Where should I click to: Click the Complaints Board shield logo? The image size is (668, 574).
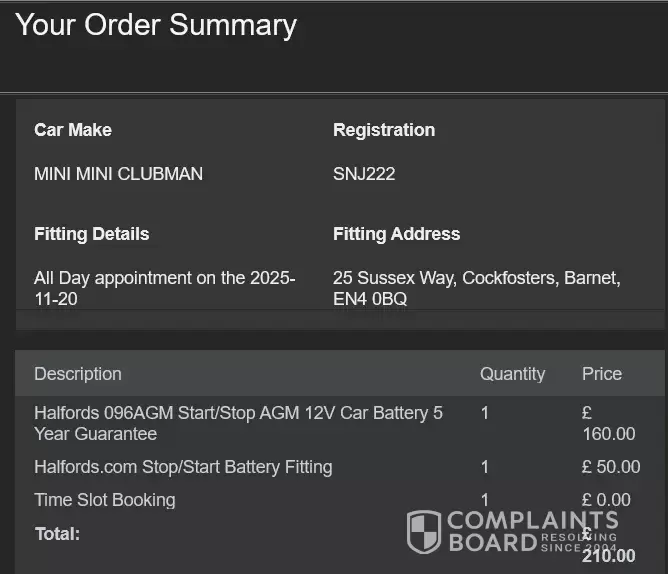(x=424, y=532)
